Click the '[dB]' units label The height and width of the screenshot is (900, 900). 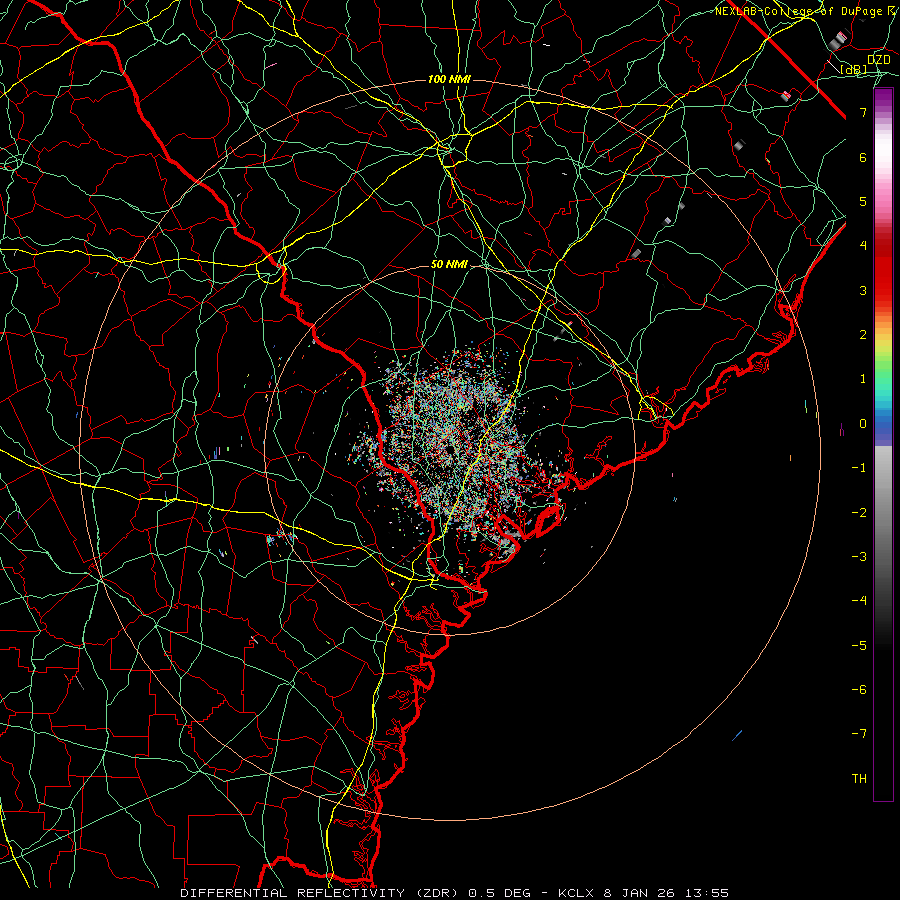coord(854,70)
